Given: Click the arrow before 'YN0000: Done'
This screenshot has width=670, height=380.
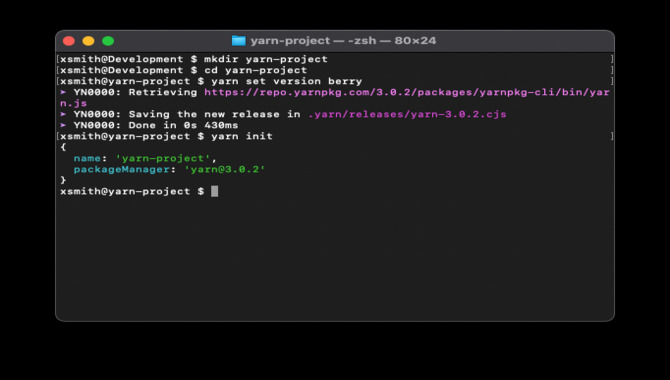Looking at the screenshot, I should point(63,125).
